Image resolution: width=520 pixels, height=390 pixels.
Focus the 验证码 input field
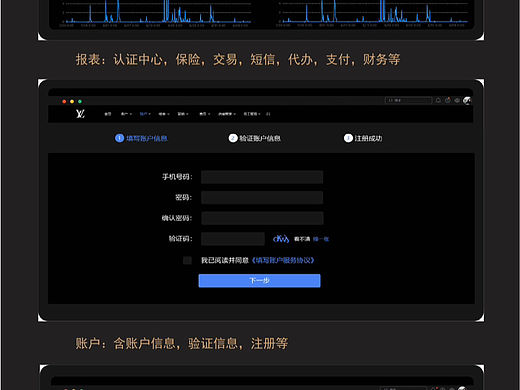tap(233, 239)
